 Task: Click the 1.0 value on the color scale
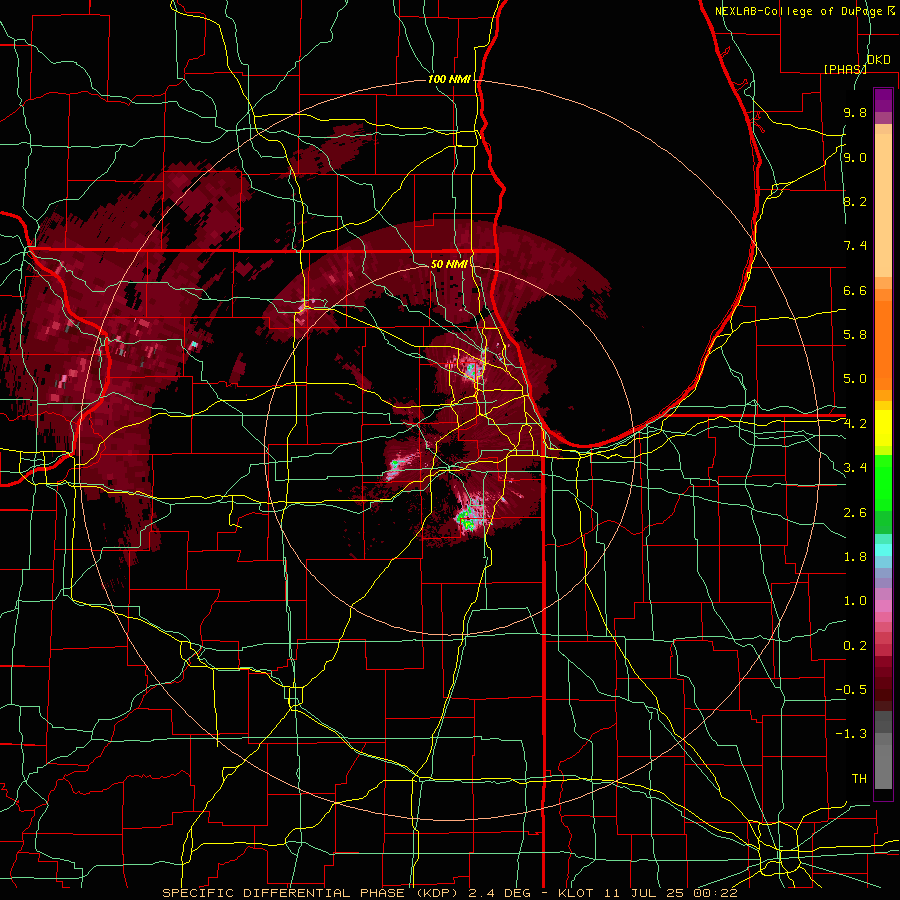coord(855,601)
